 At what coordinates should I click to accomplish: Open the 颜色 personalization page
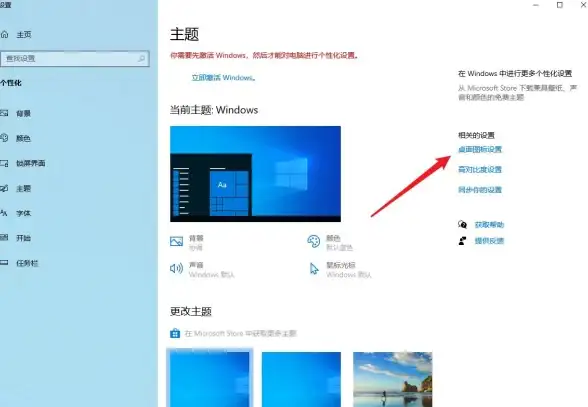(23, 138)
